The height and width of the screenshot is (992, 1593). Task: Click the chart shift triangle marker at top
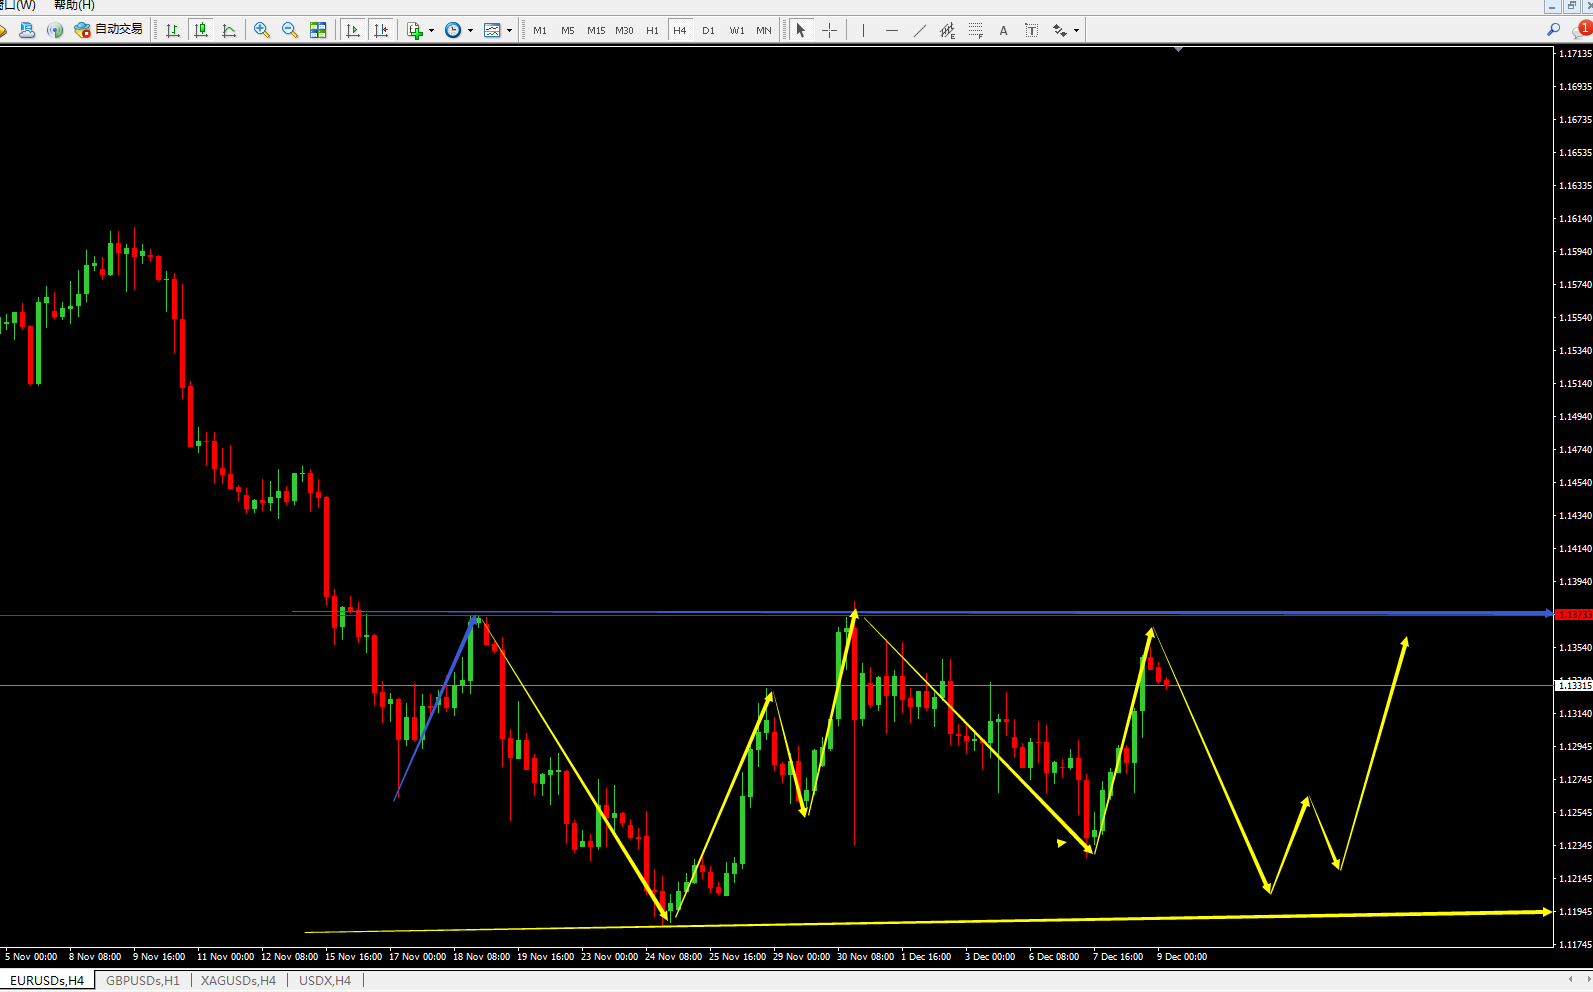coord(1178,49)
